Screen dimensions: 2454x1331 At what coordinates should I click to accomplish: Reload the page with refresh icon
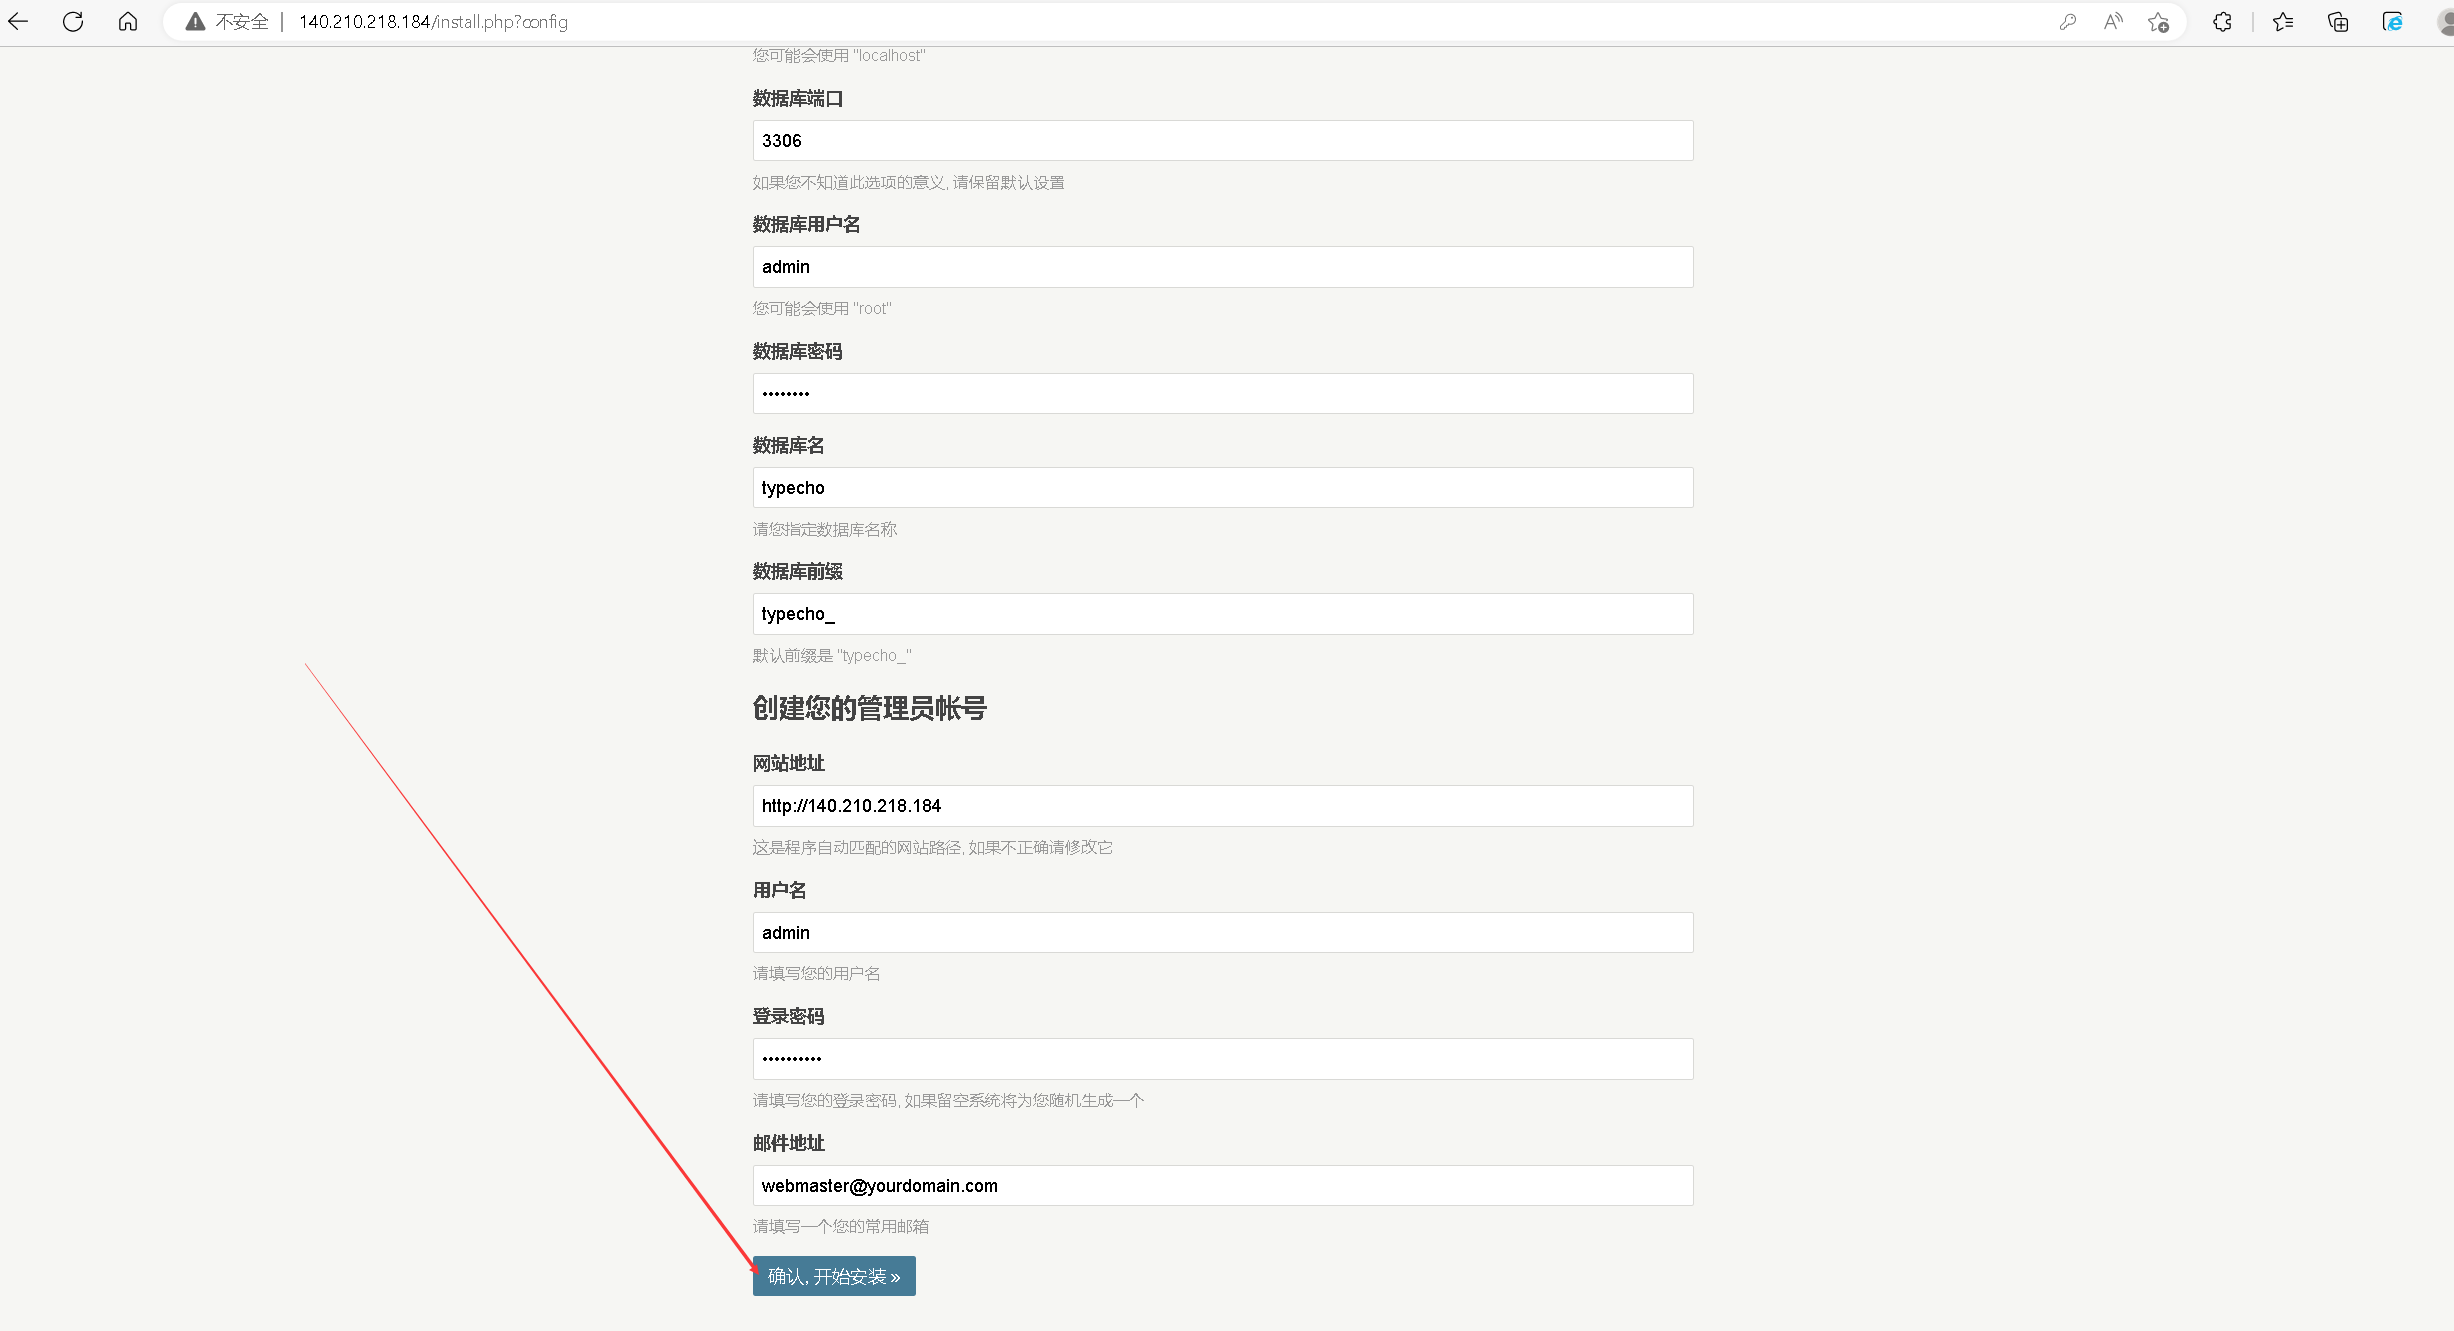(73, 21)
